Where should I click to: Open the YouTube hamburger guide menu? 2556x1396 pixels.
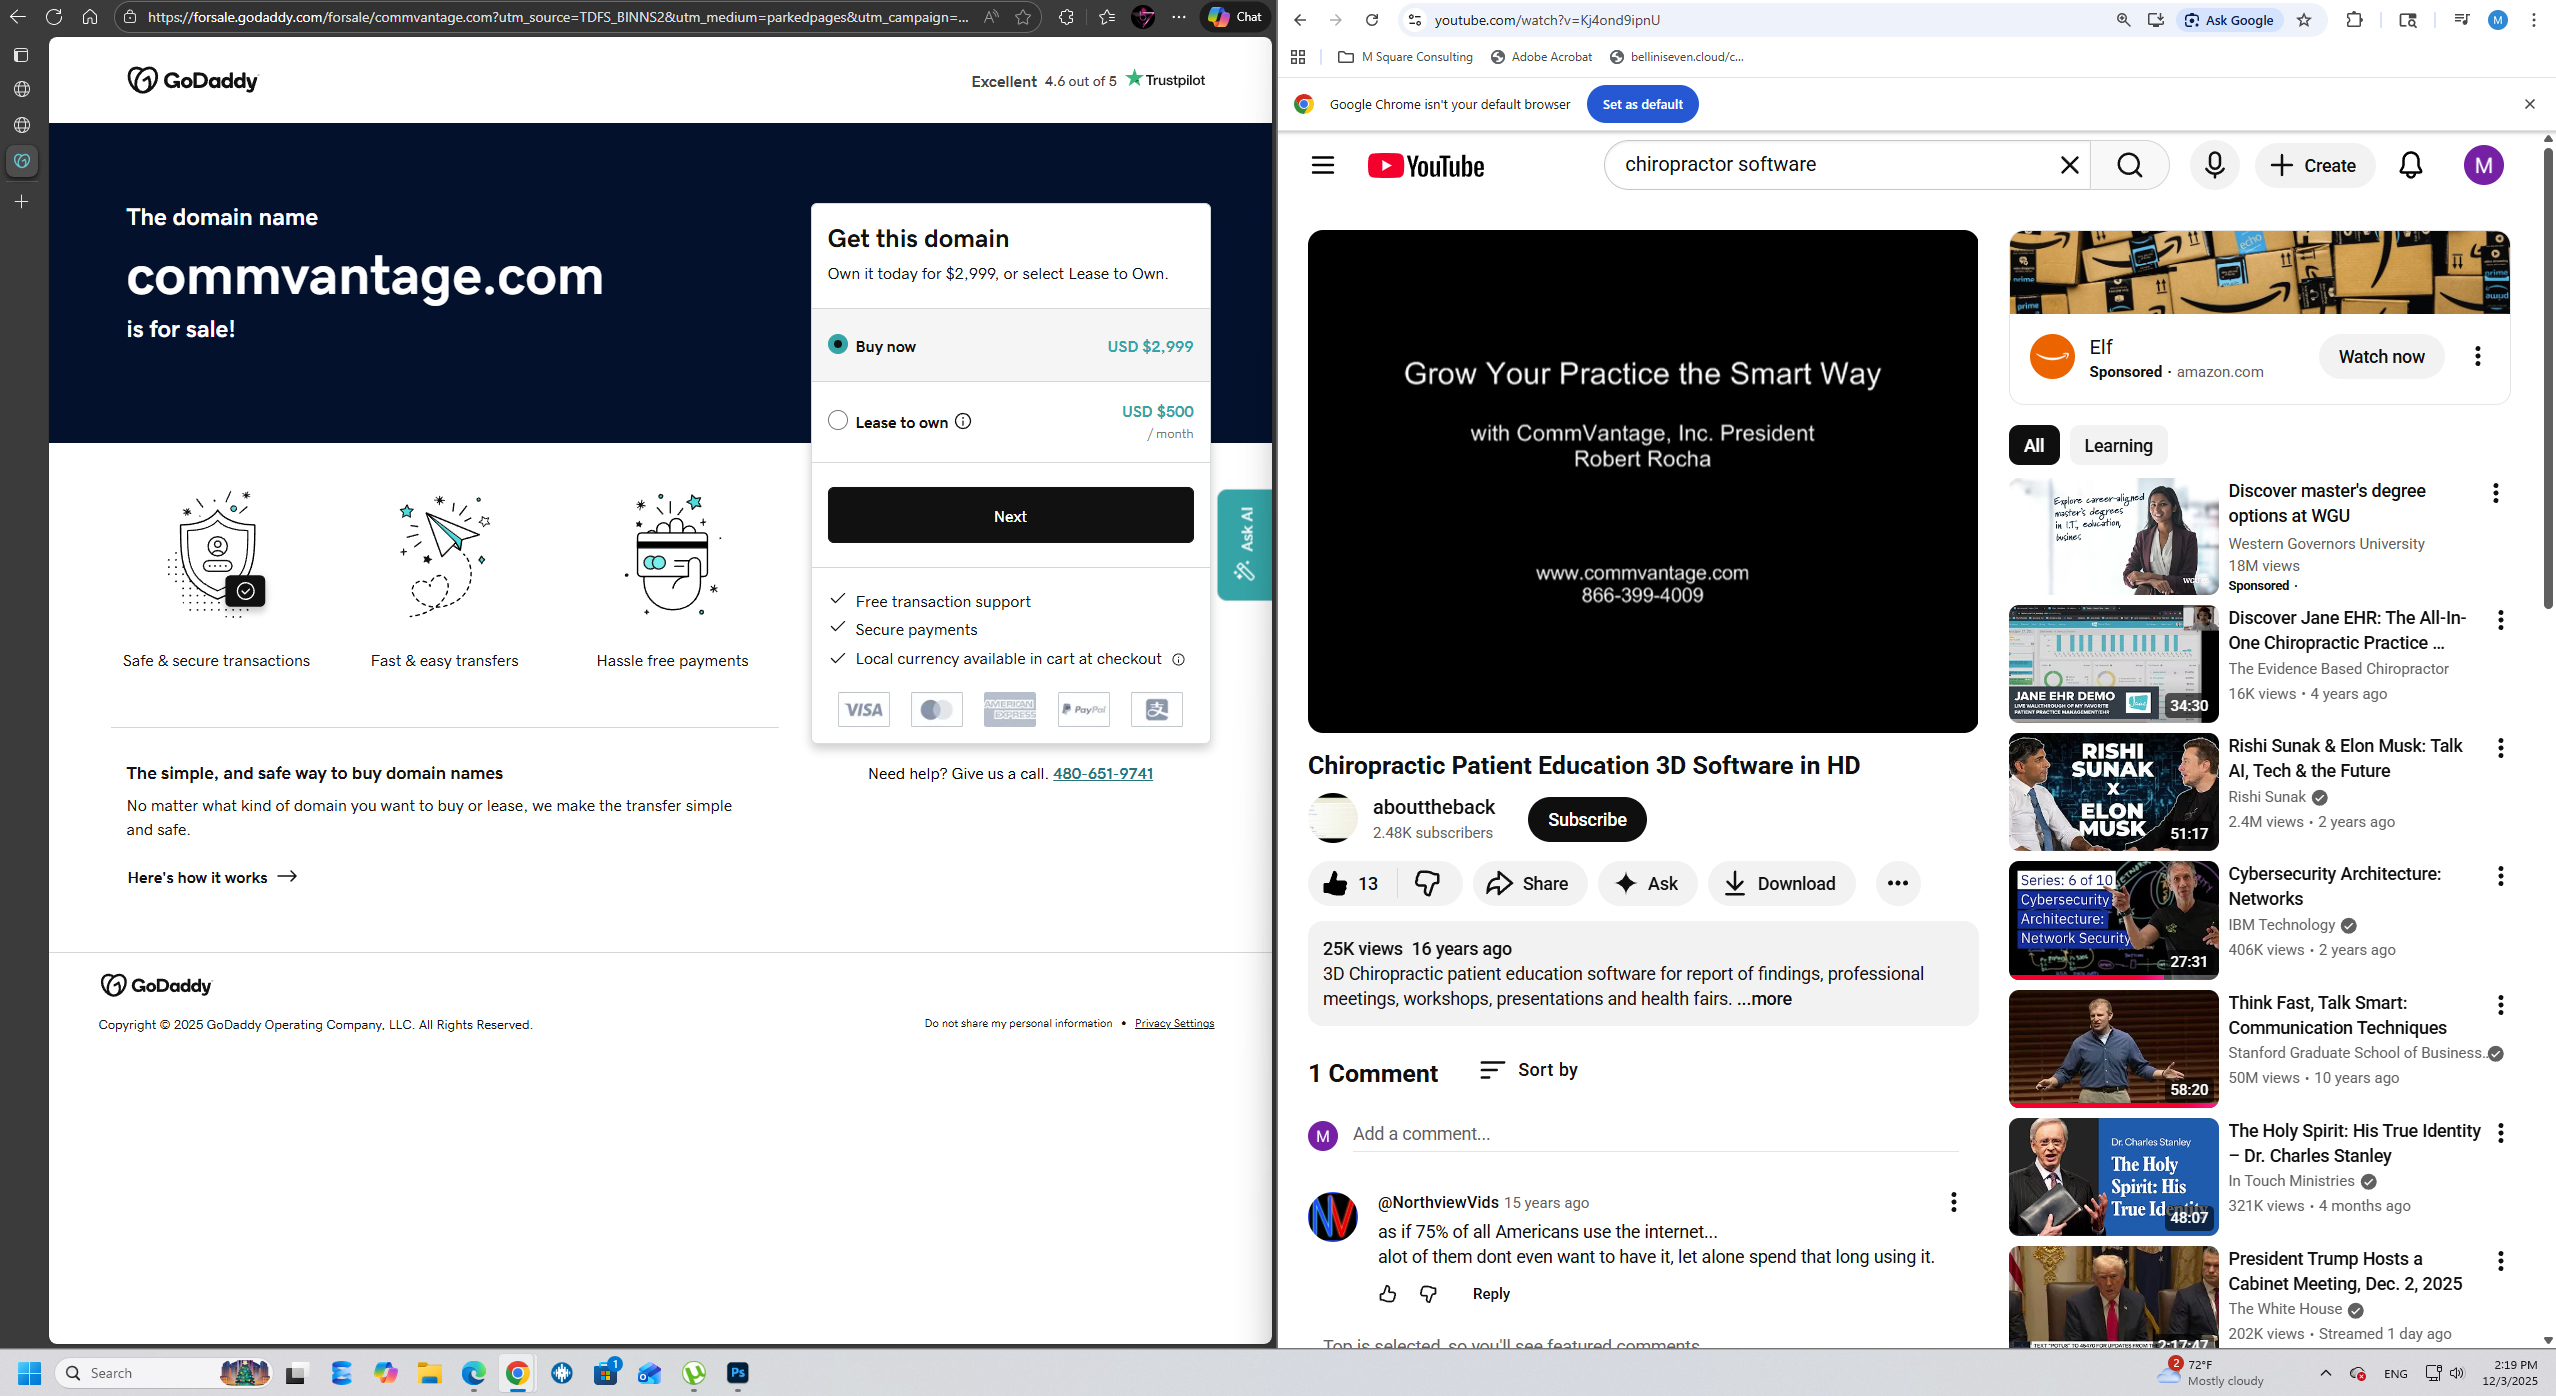(1322, 165)
